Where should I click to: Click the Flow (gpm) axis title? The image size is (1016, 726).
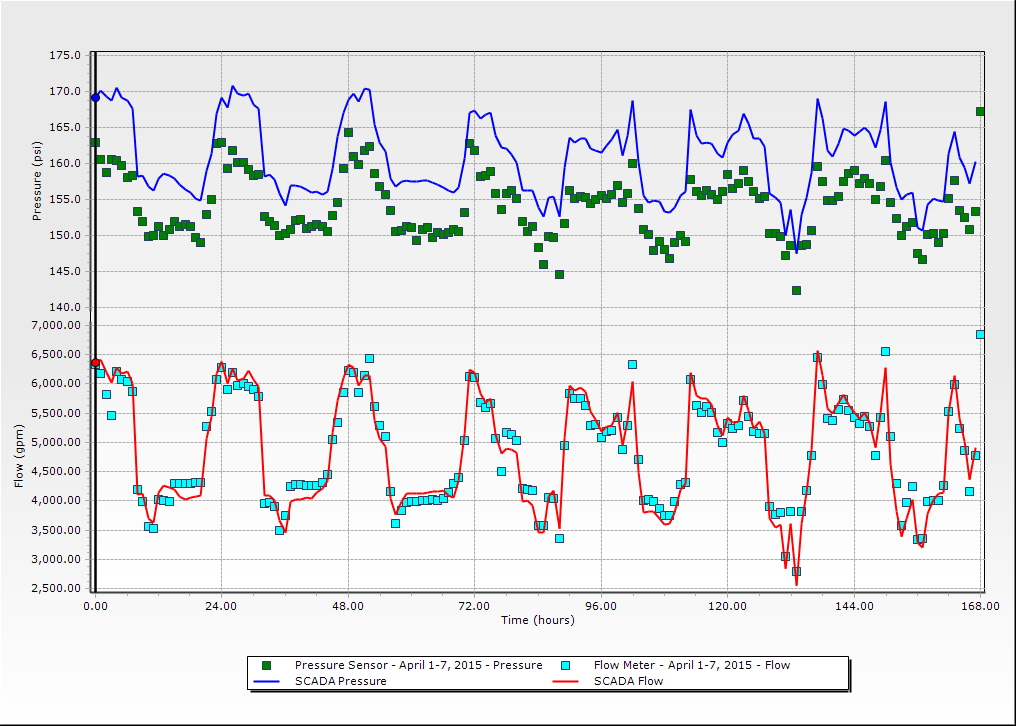(18, 456)
